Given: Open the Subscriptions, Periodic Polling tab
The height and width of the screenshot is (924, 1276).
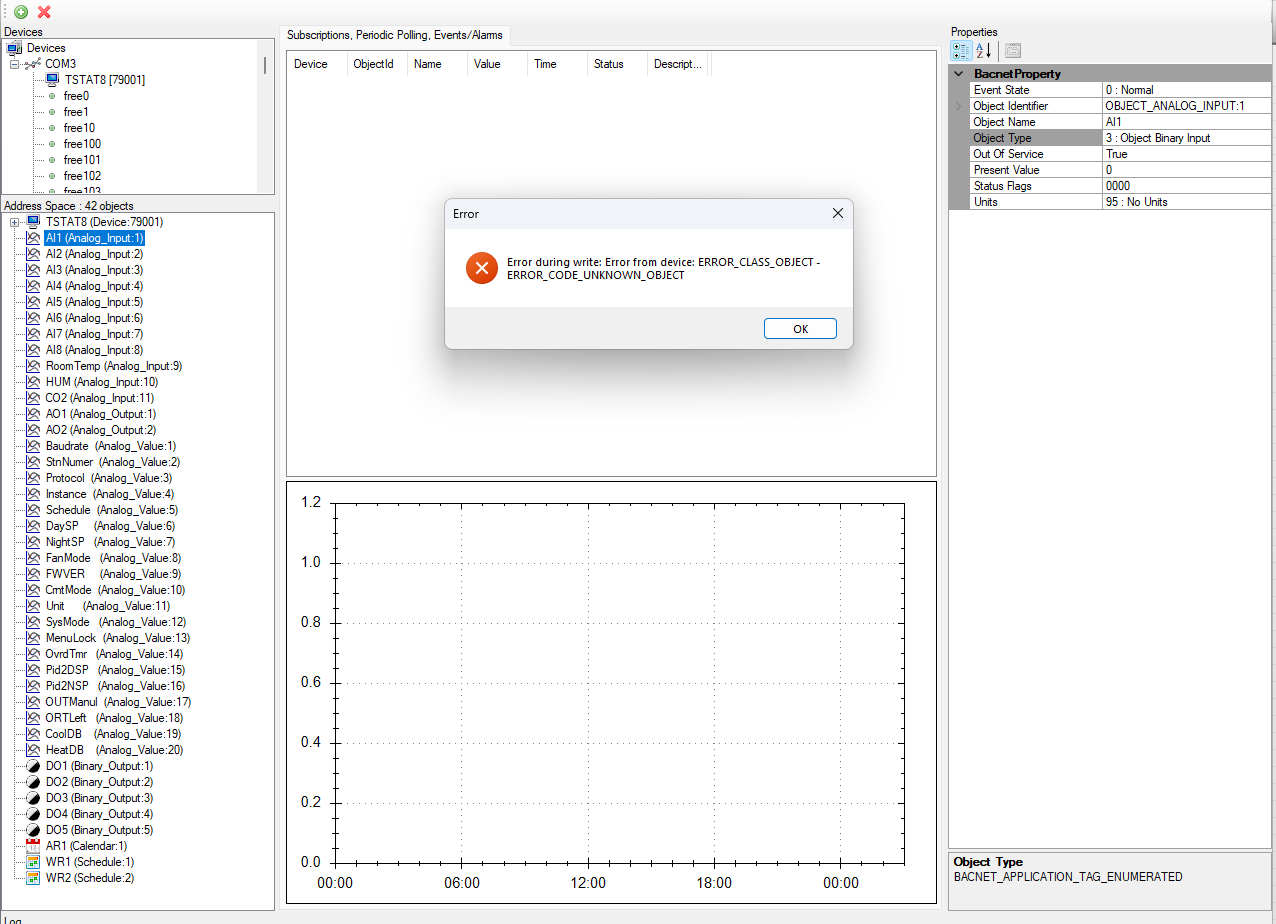Looking at the screenshot, I should [395, 35].
